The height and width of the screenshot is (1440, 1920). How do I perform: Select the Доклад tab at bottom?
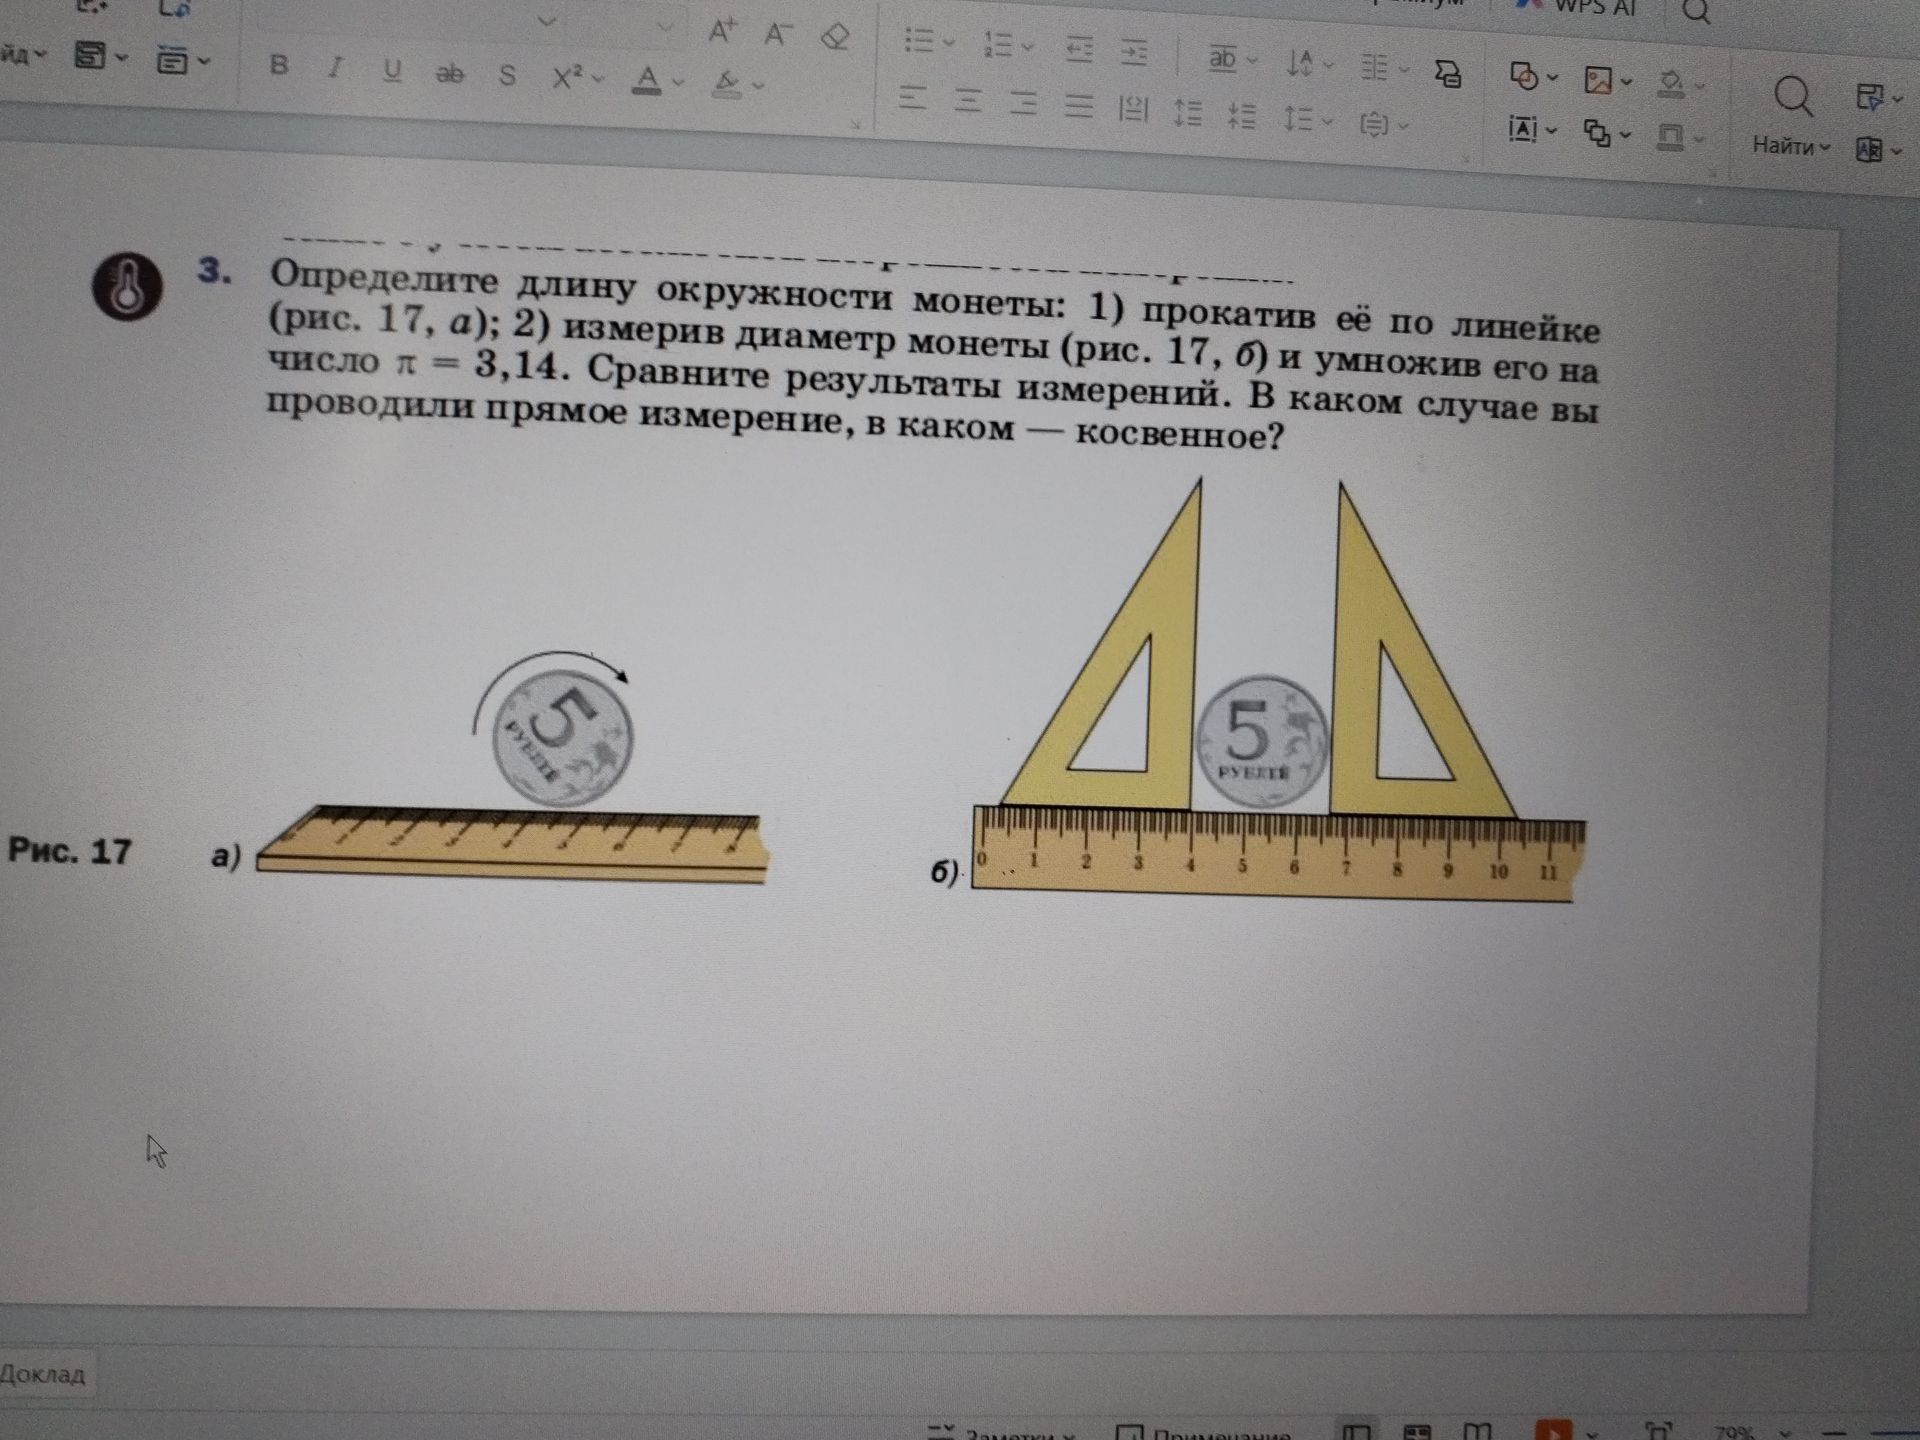click(x=42, y=1374)
